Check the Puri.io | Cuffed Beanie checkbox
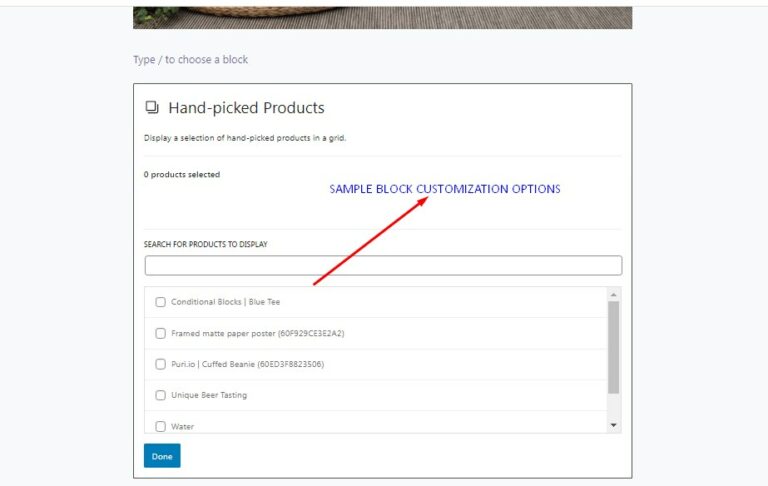 click(160, 364)
